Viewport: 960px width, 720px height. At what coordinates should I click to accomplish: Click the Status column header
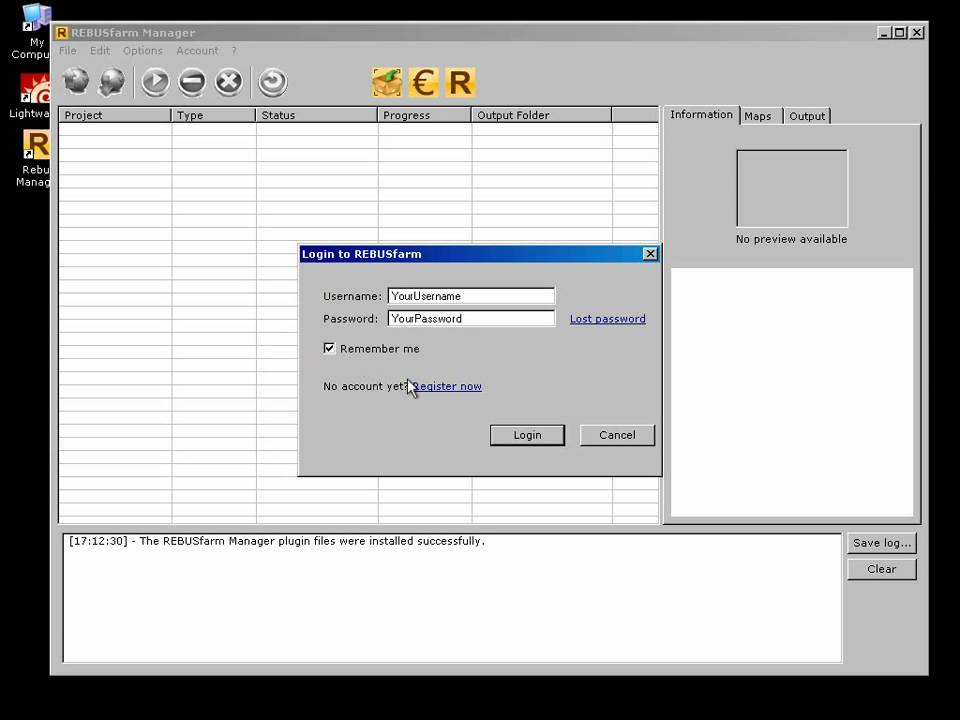pos(317,115)
